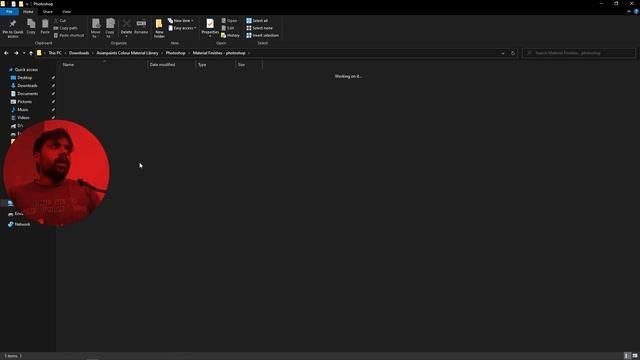Go forward with the Forward arrow
The width and height of the screenshot is (640, 360).
16,53
